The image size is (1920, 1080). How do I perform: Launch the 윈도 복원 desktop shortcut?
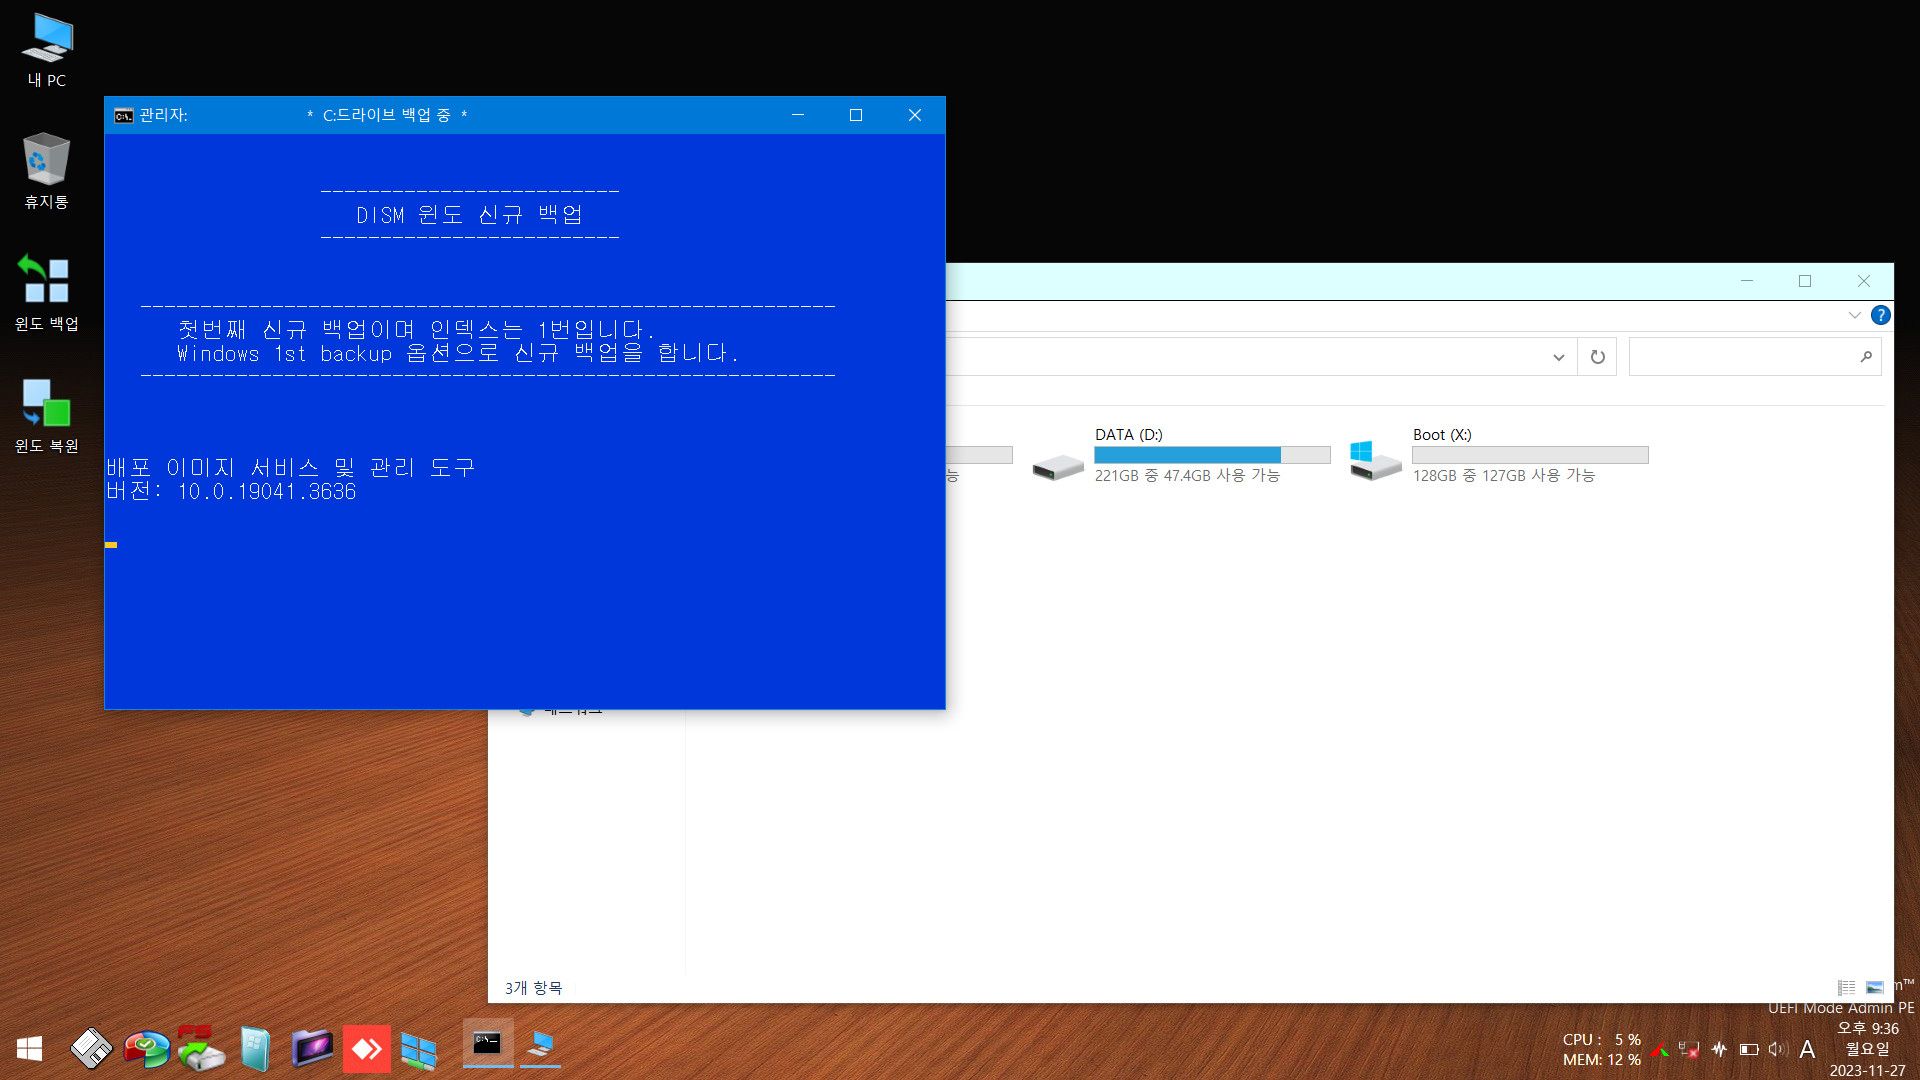pos(46,415)
